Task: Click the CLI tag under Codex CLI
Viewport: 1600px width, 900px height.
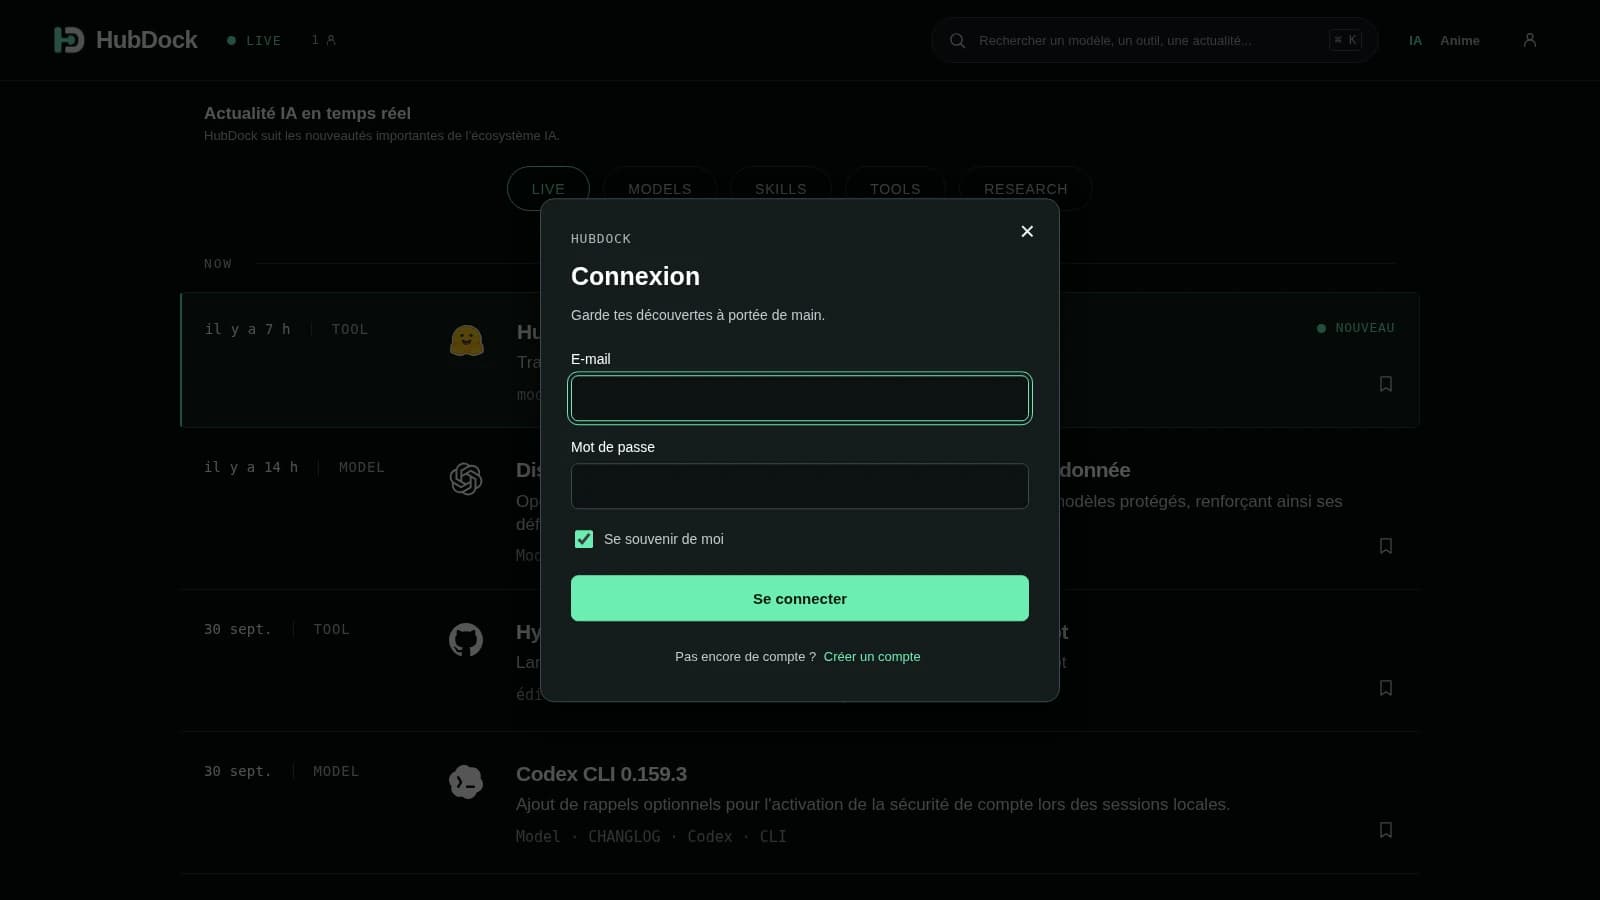Action: pos(773,836)
